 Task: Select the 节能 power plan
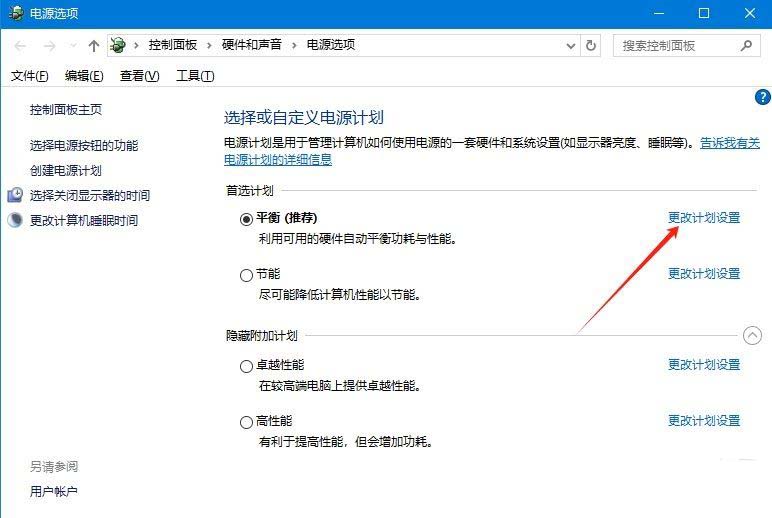pos(246,275)
